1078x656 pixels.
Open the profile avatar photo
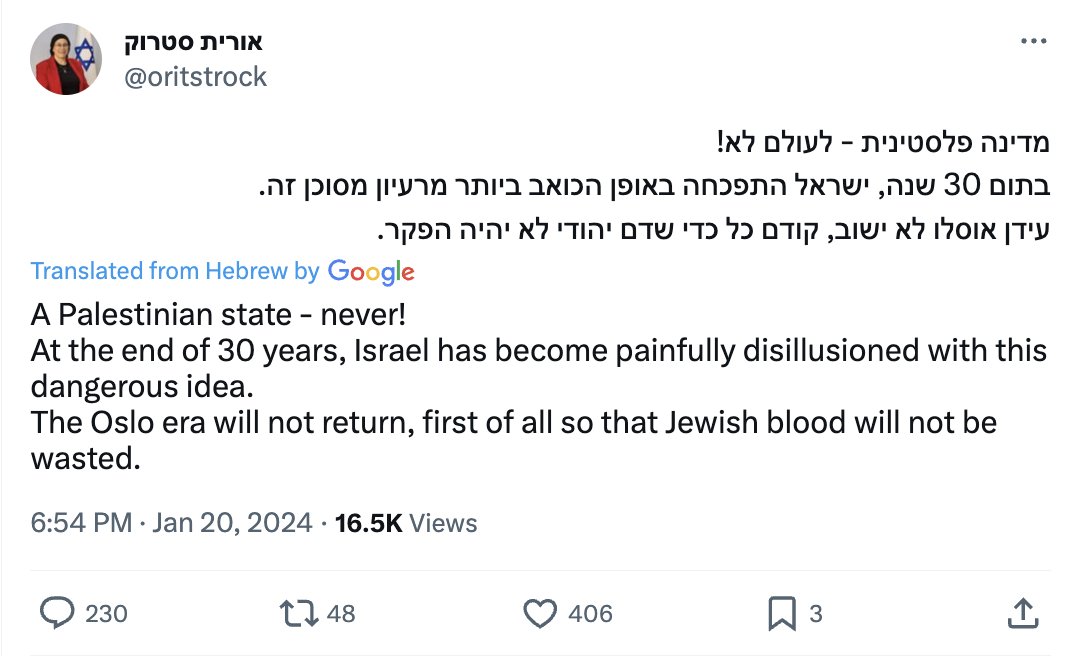tap(66, 59)
